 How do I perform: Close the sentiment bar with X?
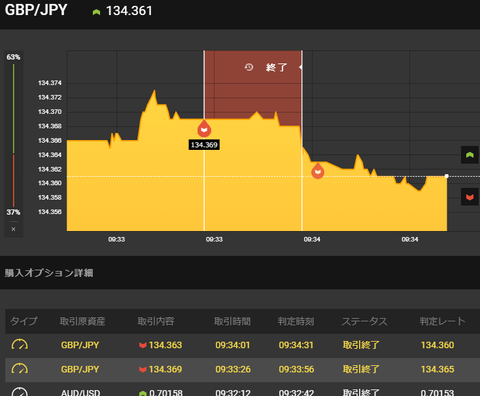13,229
